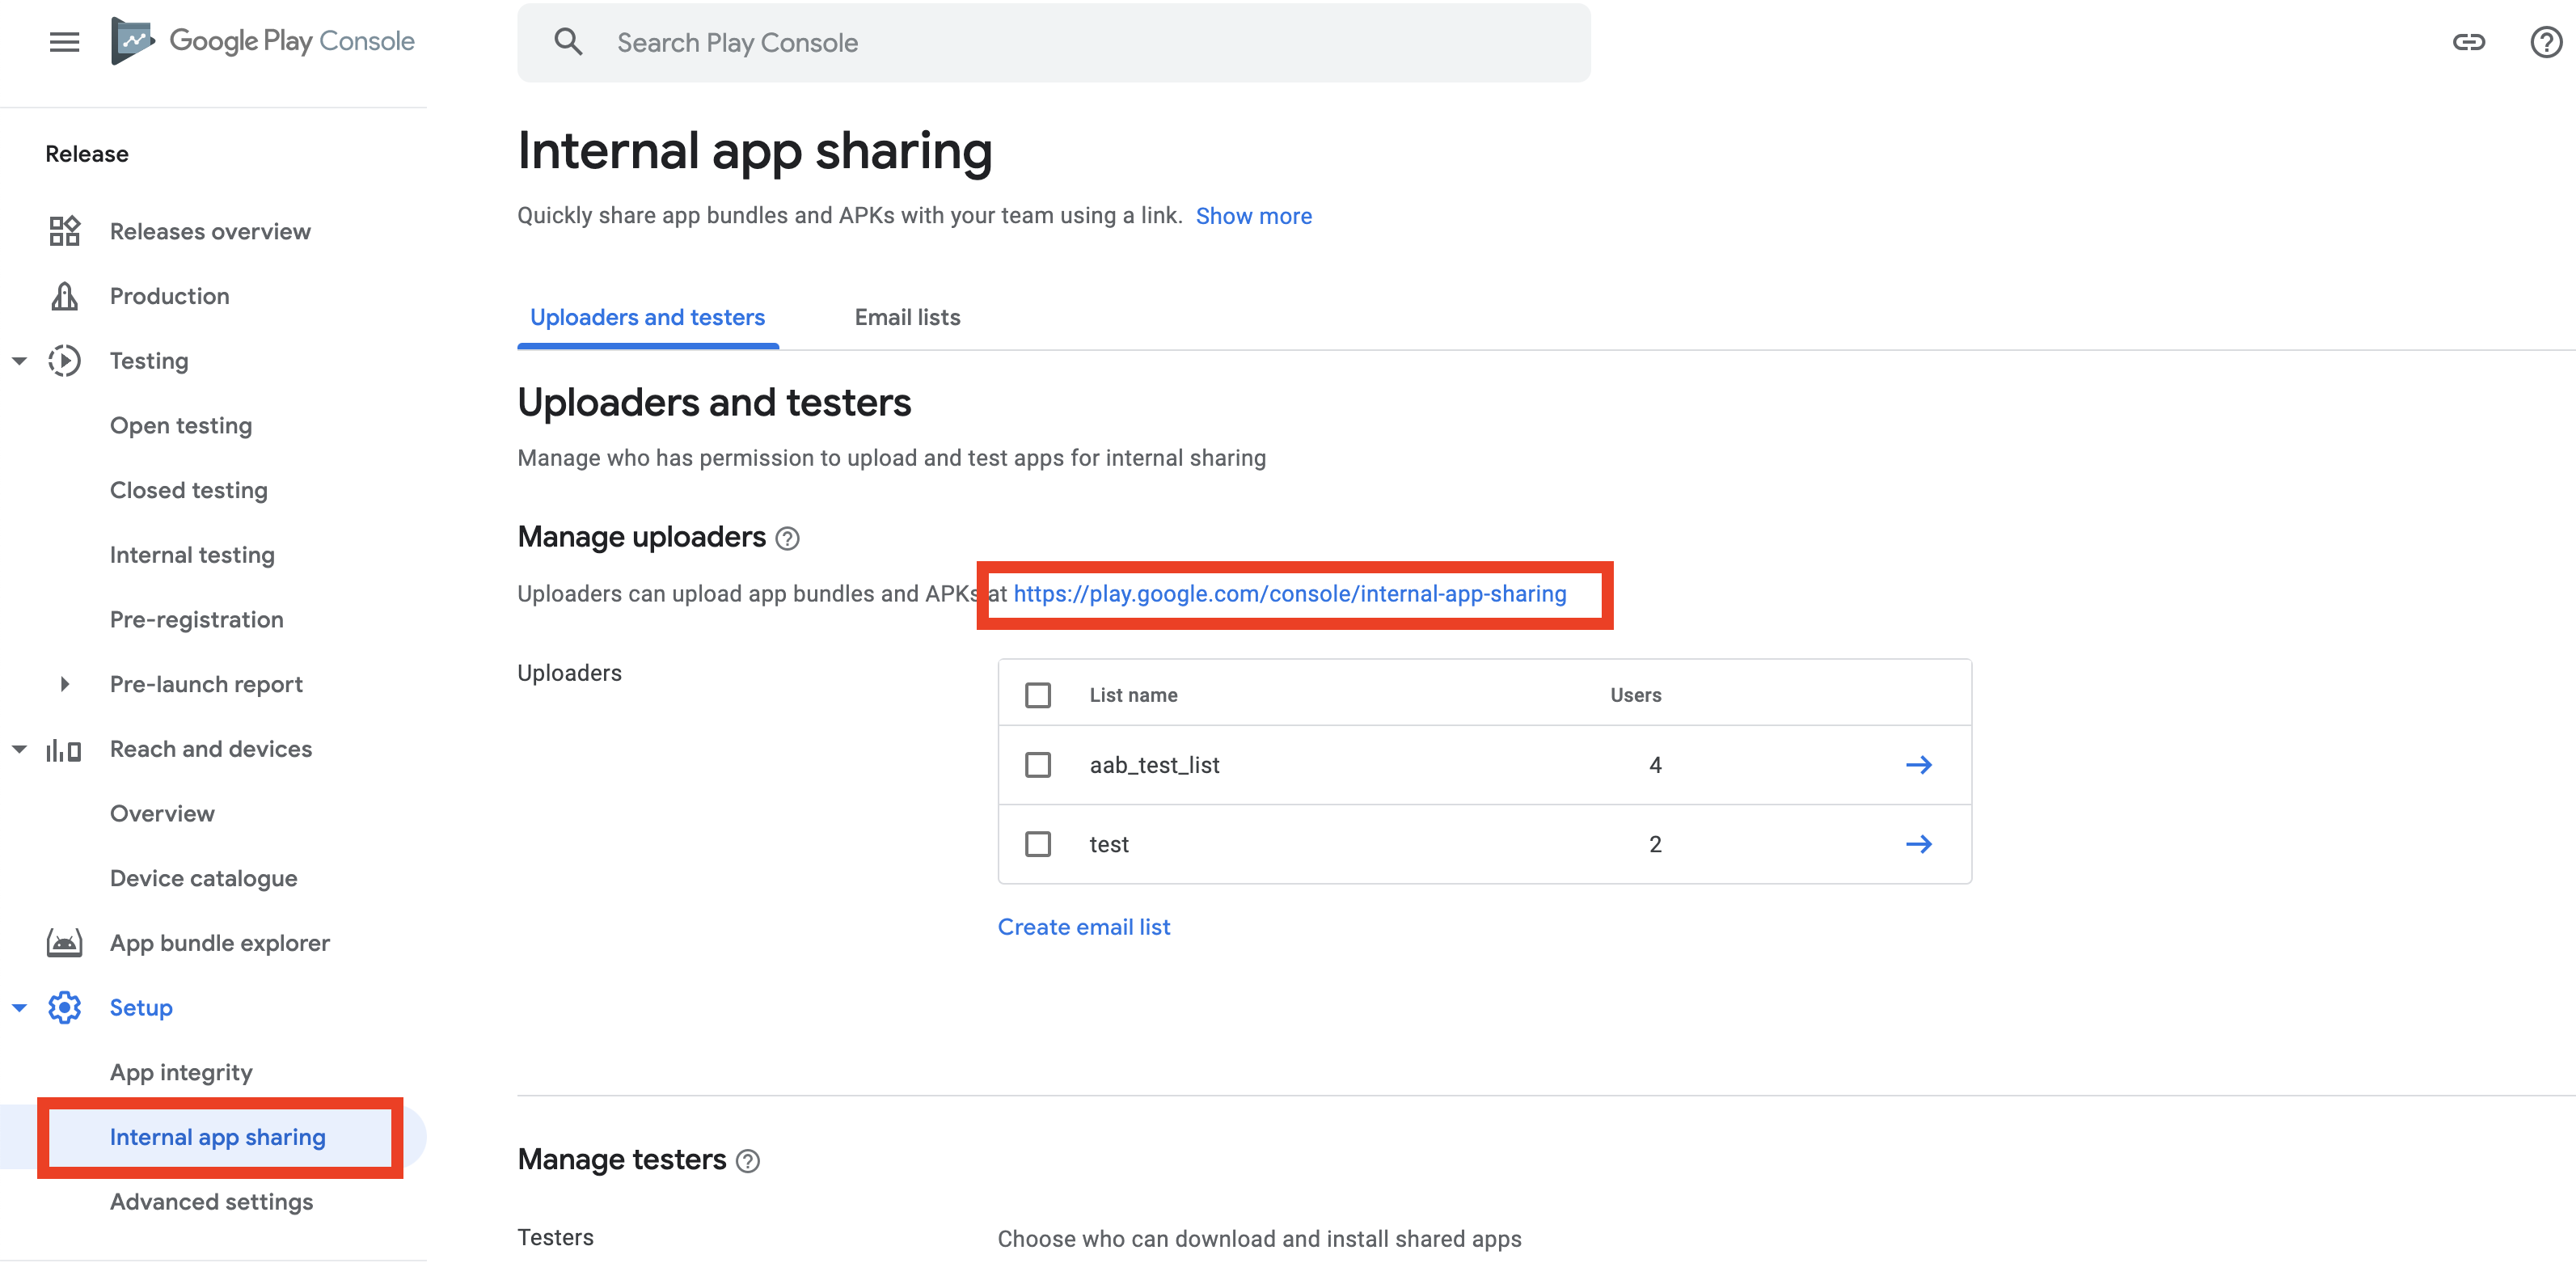Expand the Pre-launch report item
The image size is (2576, 1263).
click(x=64, y=684)
